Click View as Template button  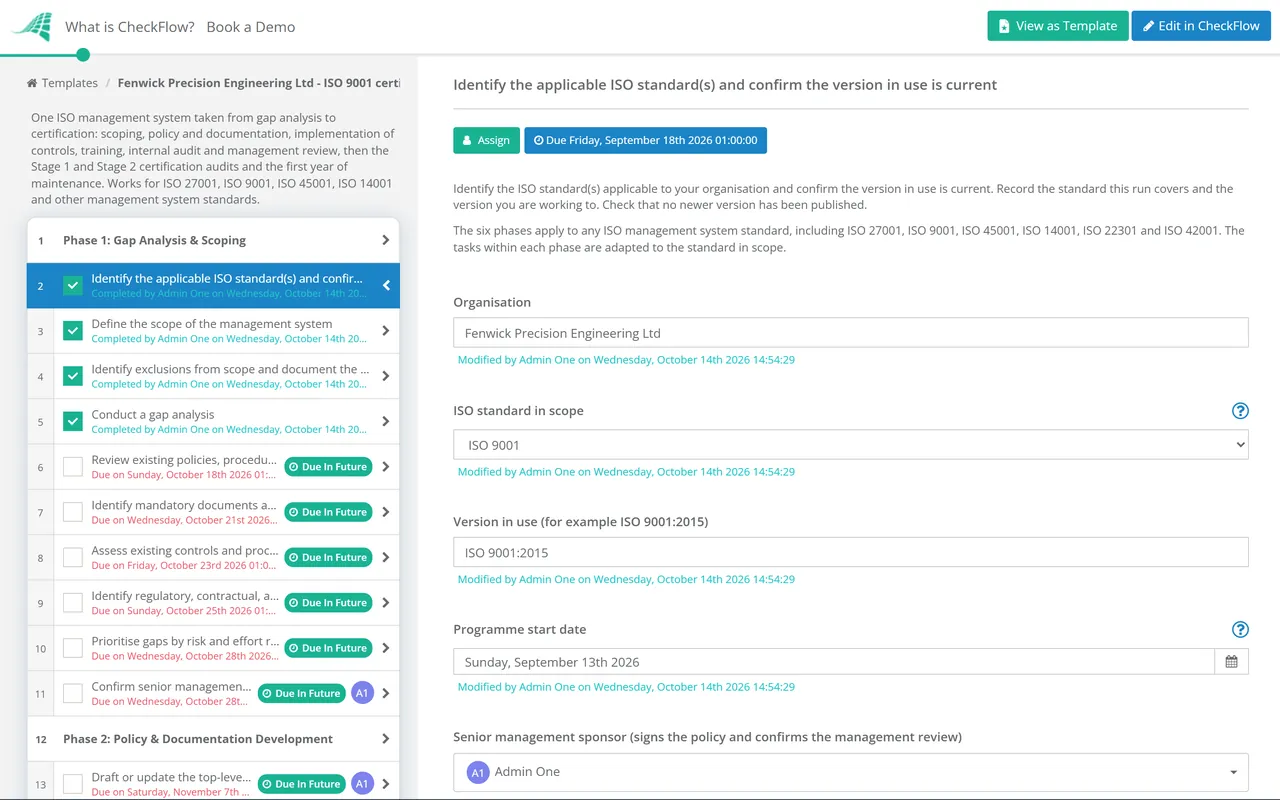coord(1058,26)
